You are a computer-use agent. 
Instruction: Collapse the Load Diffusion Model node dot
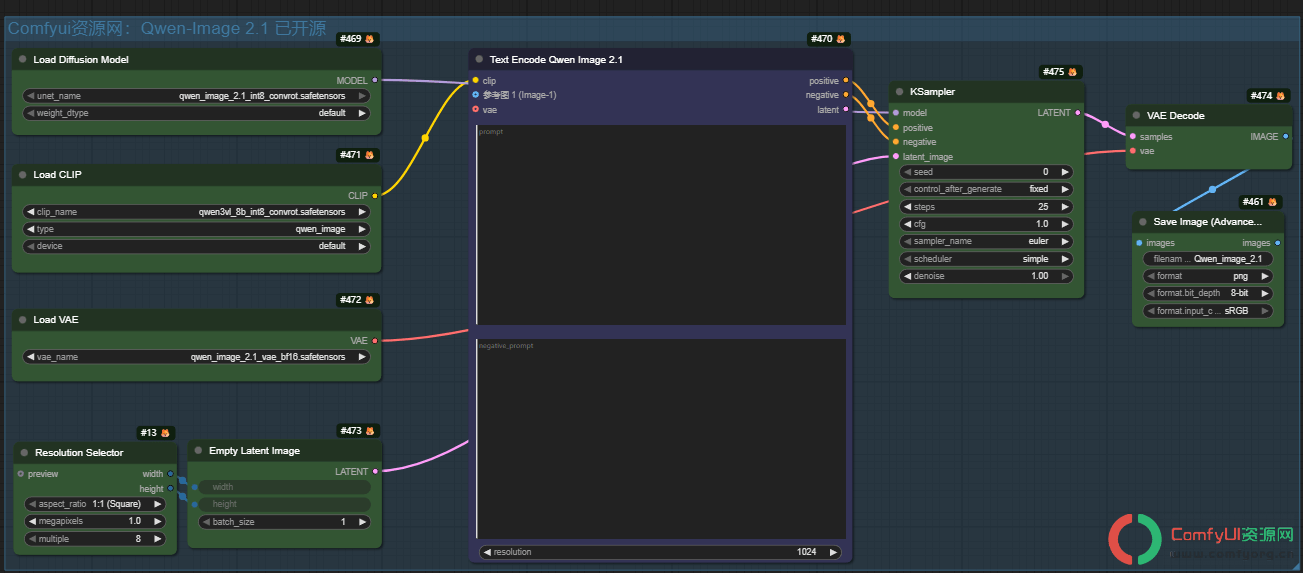(22, 60)
